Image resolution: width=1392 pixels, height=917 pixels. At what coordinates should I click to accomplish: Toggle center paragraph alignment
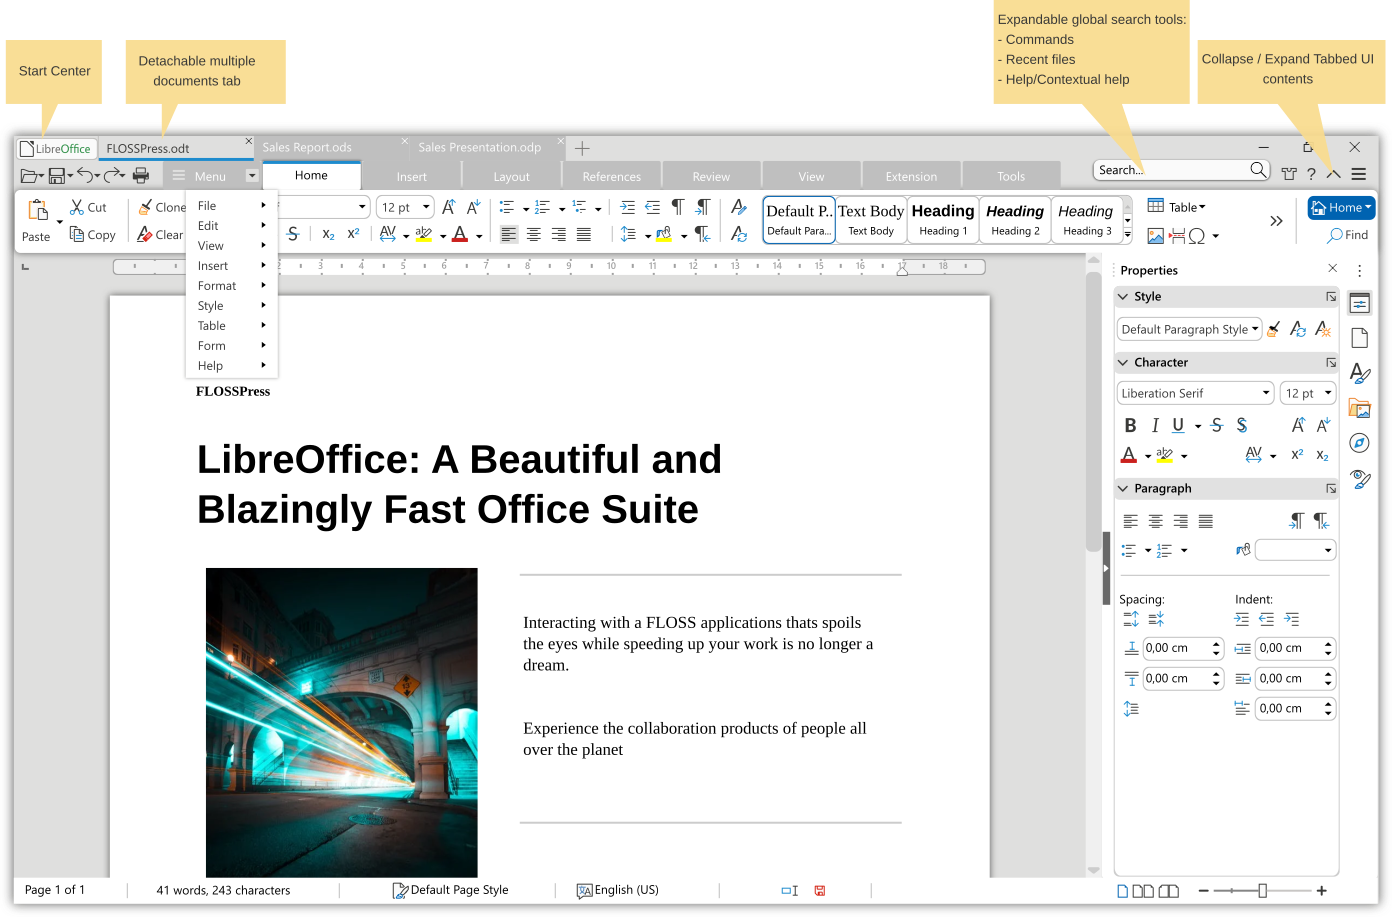tap(532, 233)
